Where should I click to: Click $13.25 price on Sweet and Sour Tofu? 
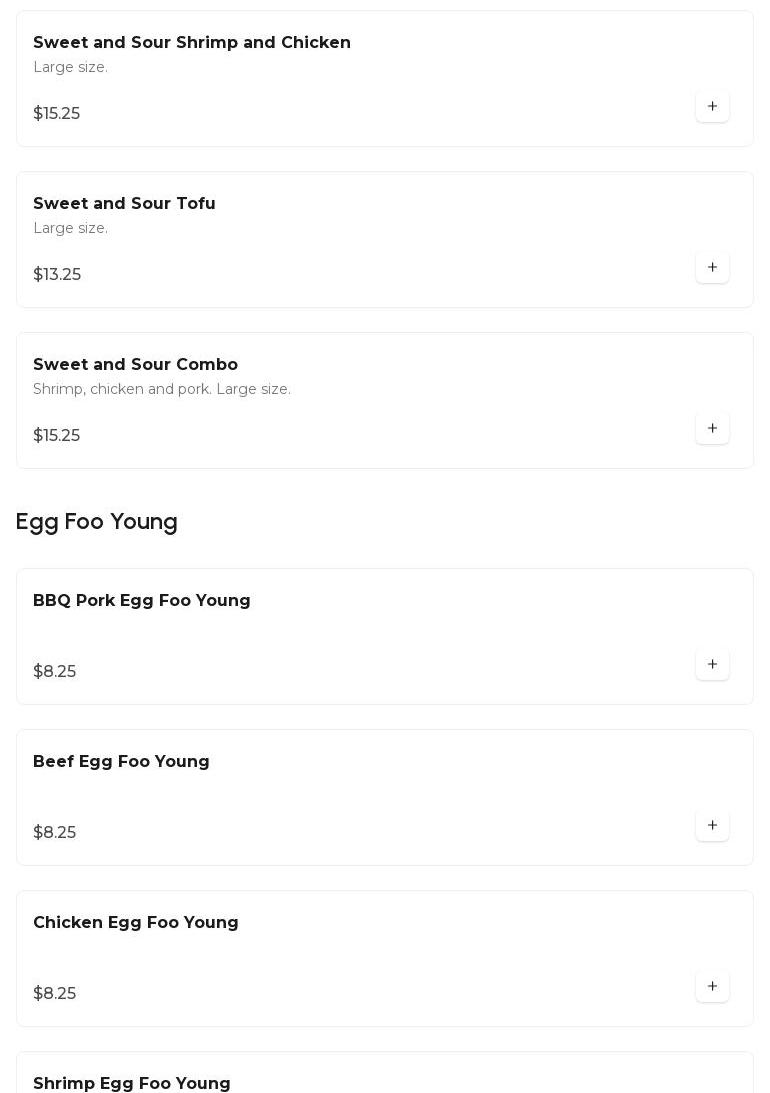coord(57,275)
